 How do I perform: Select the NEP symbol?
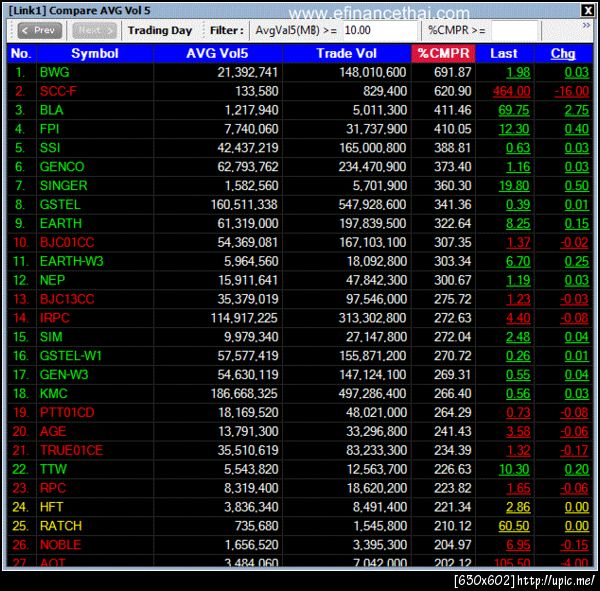[x=52, y=280]
